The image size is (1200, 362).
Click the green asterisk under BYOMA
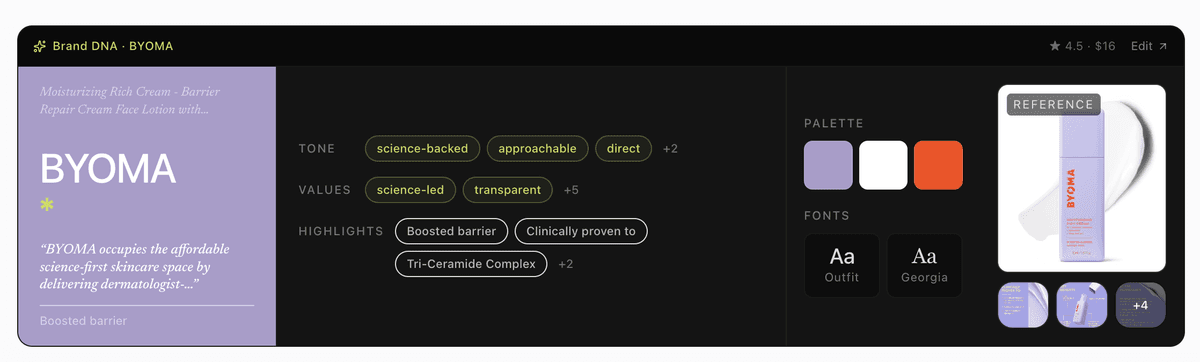[46, 205]
